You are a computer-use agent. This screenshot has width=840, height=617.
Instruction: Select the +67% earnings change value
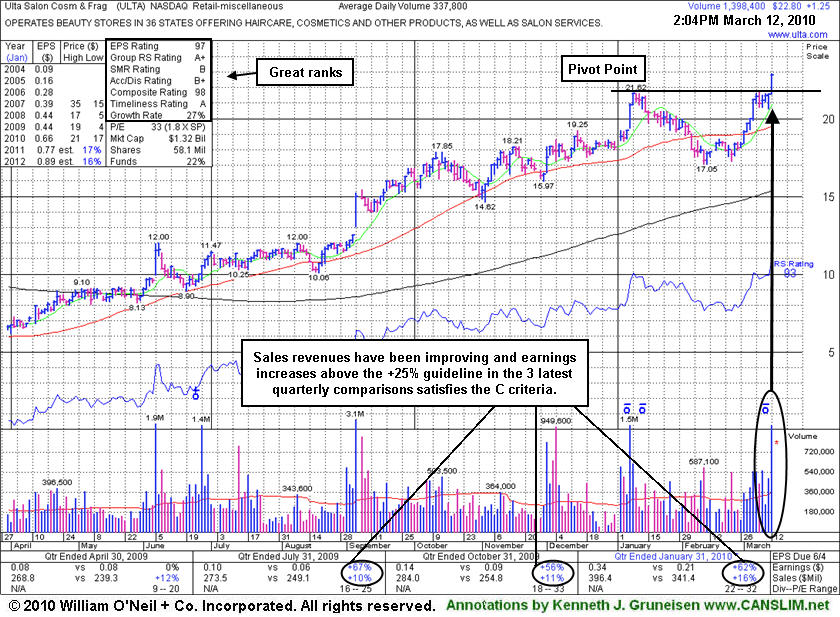[x=360, y=567]
